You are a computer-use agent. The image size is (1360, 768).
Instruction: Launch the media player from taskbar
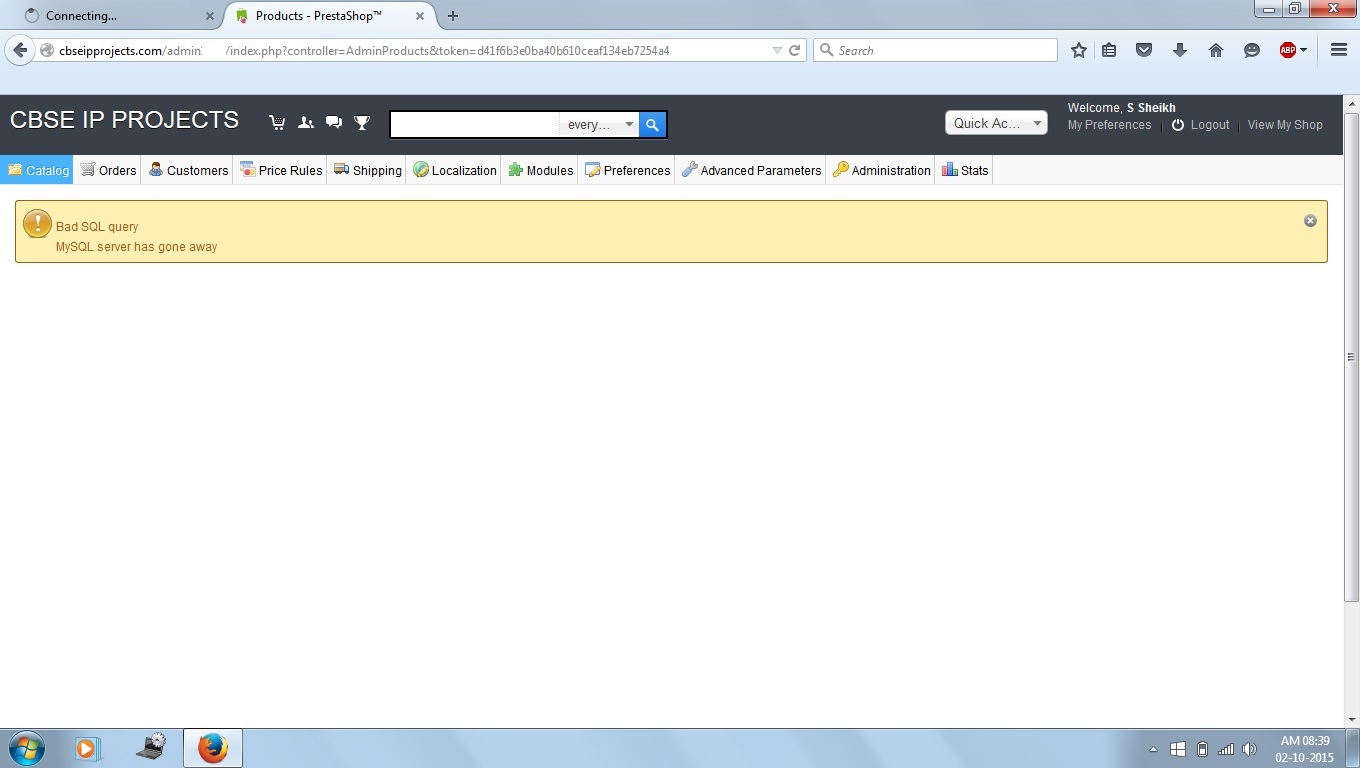pyautogui.click(x=88, y=748)
